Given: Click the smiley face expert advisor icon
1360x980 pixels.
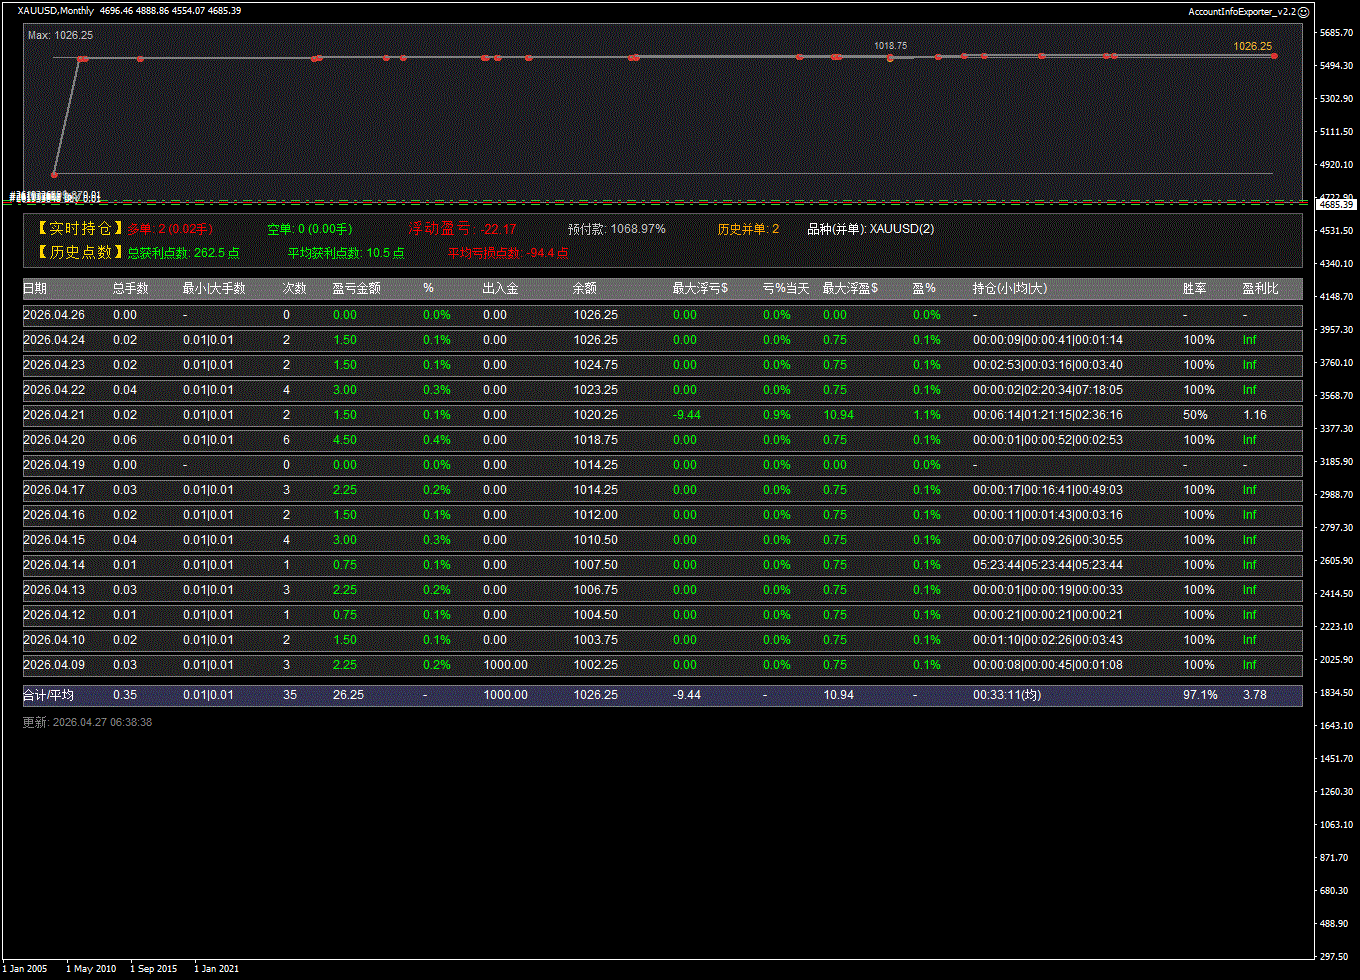Looking at the screenshot, I should [1303, 11].
